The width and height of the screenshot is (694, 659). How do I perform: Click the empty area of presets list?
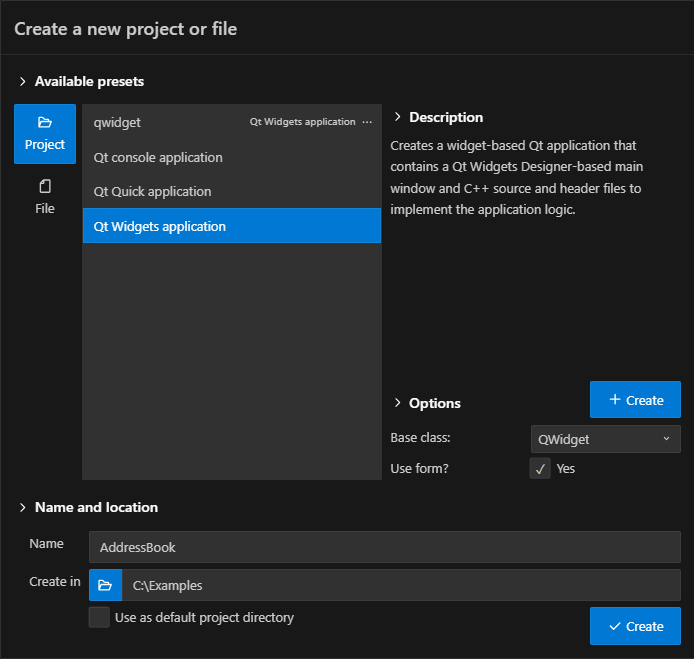(x=231, y=360)
